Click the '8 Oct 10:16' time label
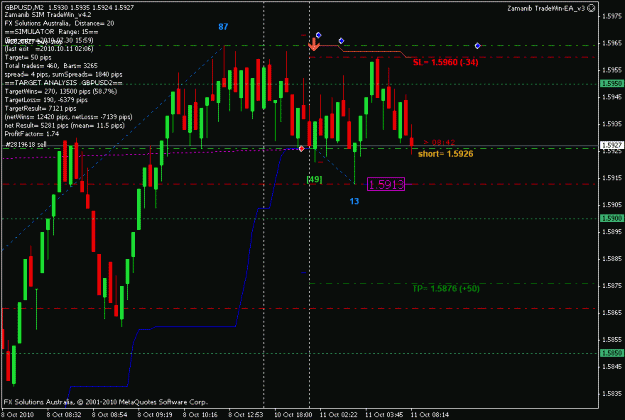This screenshot has height=420, width=625. (200, 414)
